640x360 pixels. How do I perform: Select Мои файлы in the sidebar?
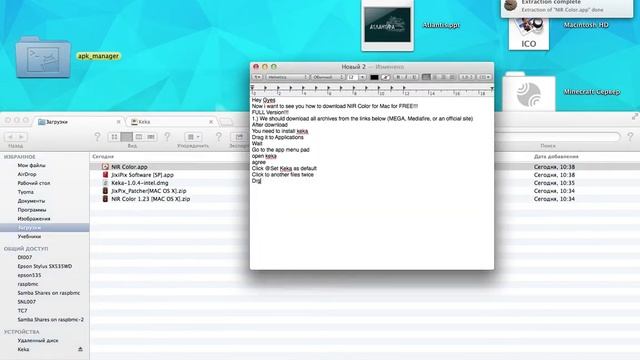pyautogui.click(x=31, y=165)
